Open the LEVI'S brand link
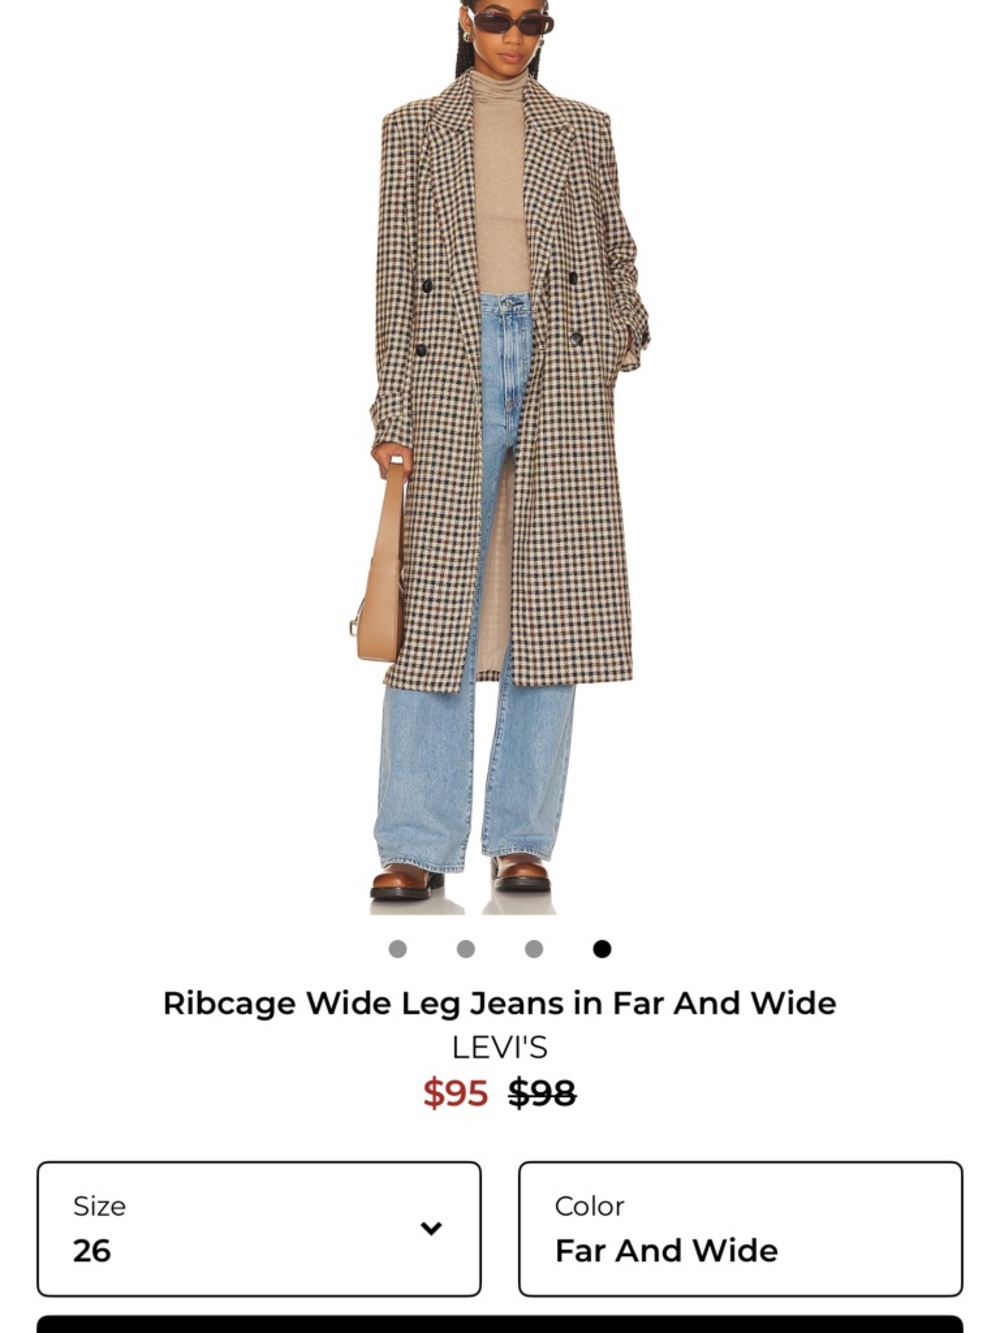The width and height of the screenshot is (1000, 1333). click(x=500, y=1047)
